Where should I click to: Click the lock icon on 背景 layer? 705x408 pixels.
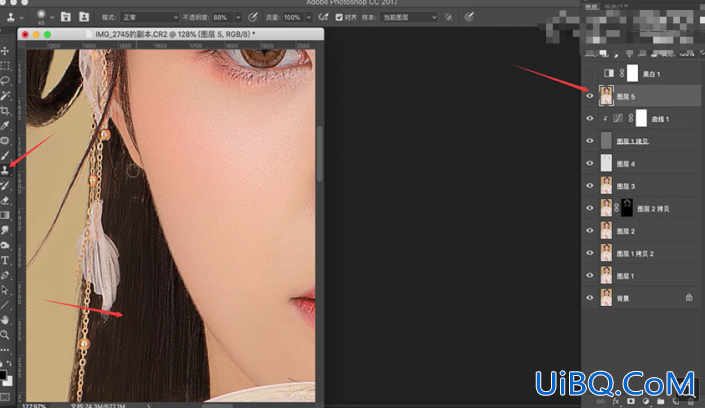click(x=689, y=297)
